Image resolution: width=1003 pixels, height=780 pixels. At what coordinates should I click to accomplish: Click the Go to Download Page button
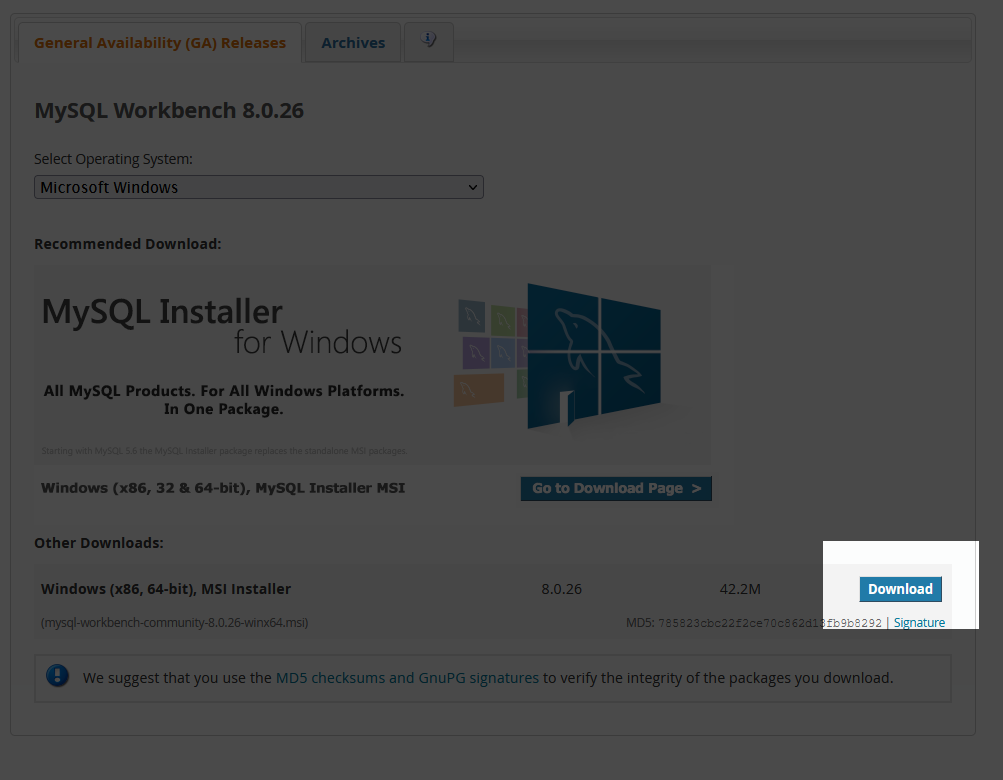pos(615,488)
